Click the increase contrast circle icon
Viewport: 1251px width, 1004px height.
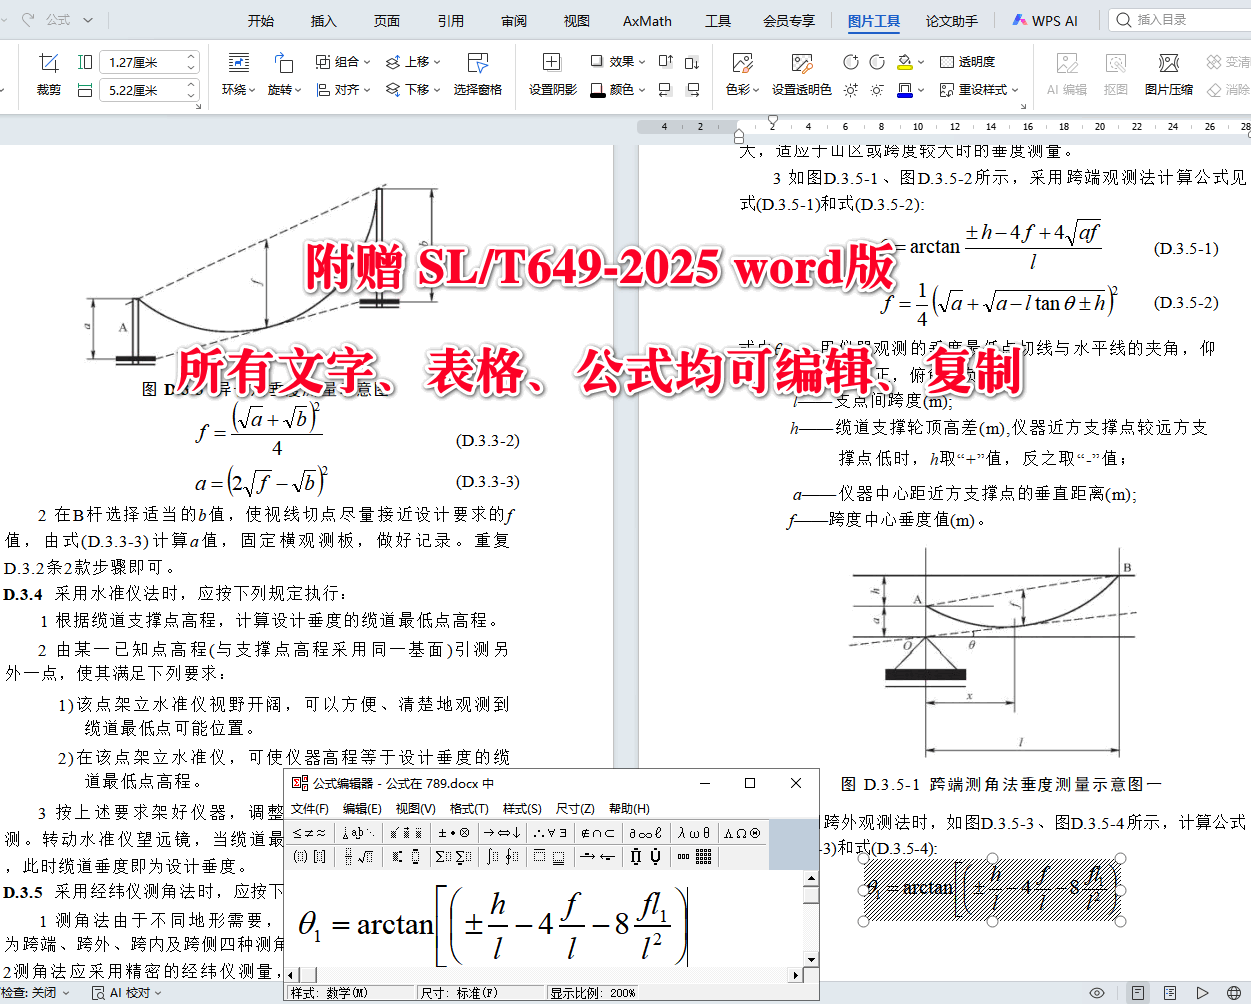click(x=850, y=62)
